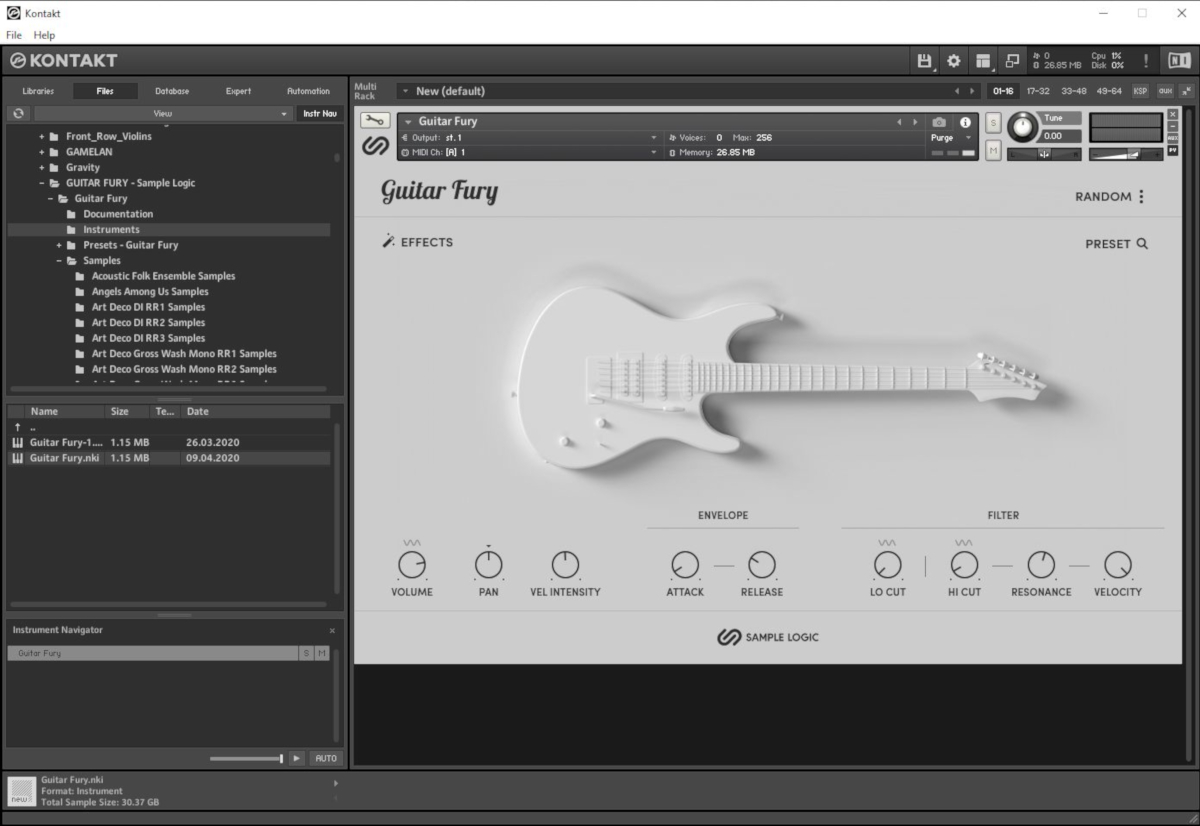
Task: Minimize instrument header with minus button
Action: click(x=1173, y=127)
